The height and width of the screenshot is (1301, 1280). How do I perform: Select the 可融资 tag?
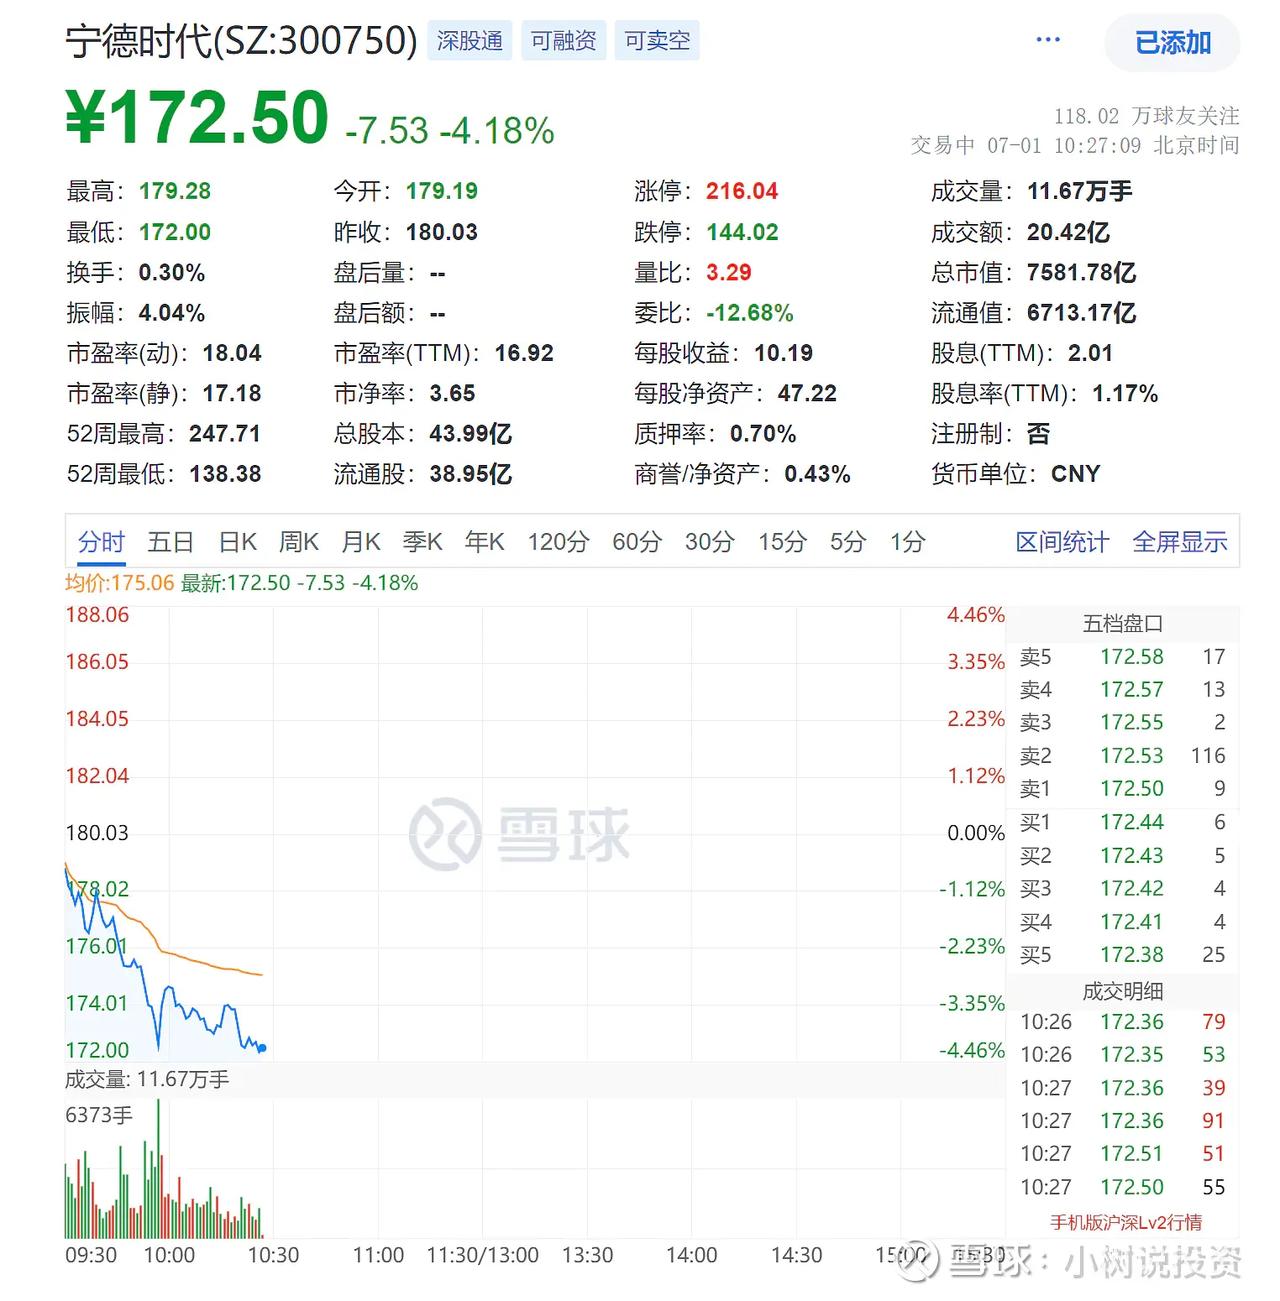point(563,41)
